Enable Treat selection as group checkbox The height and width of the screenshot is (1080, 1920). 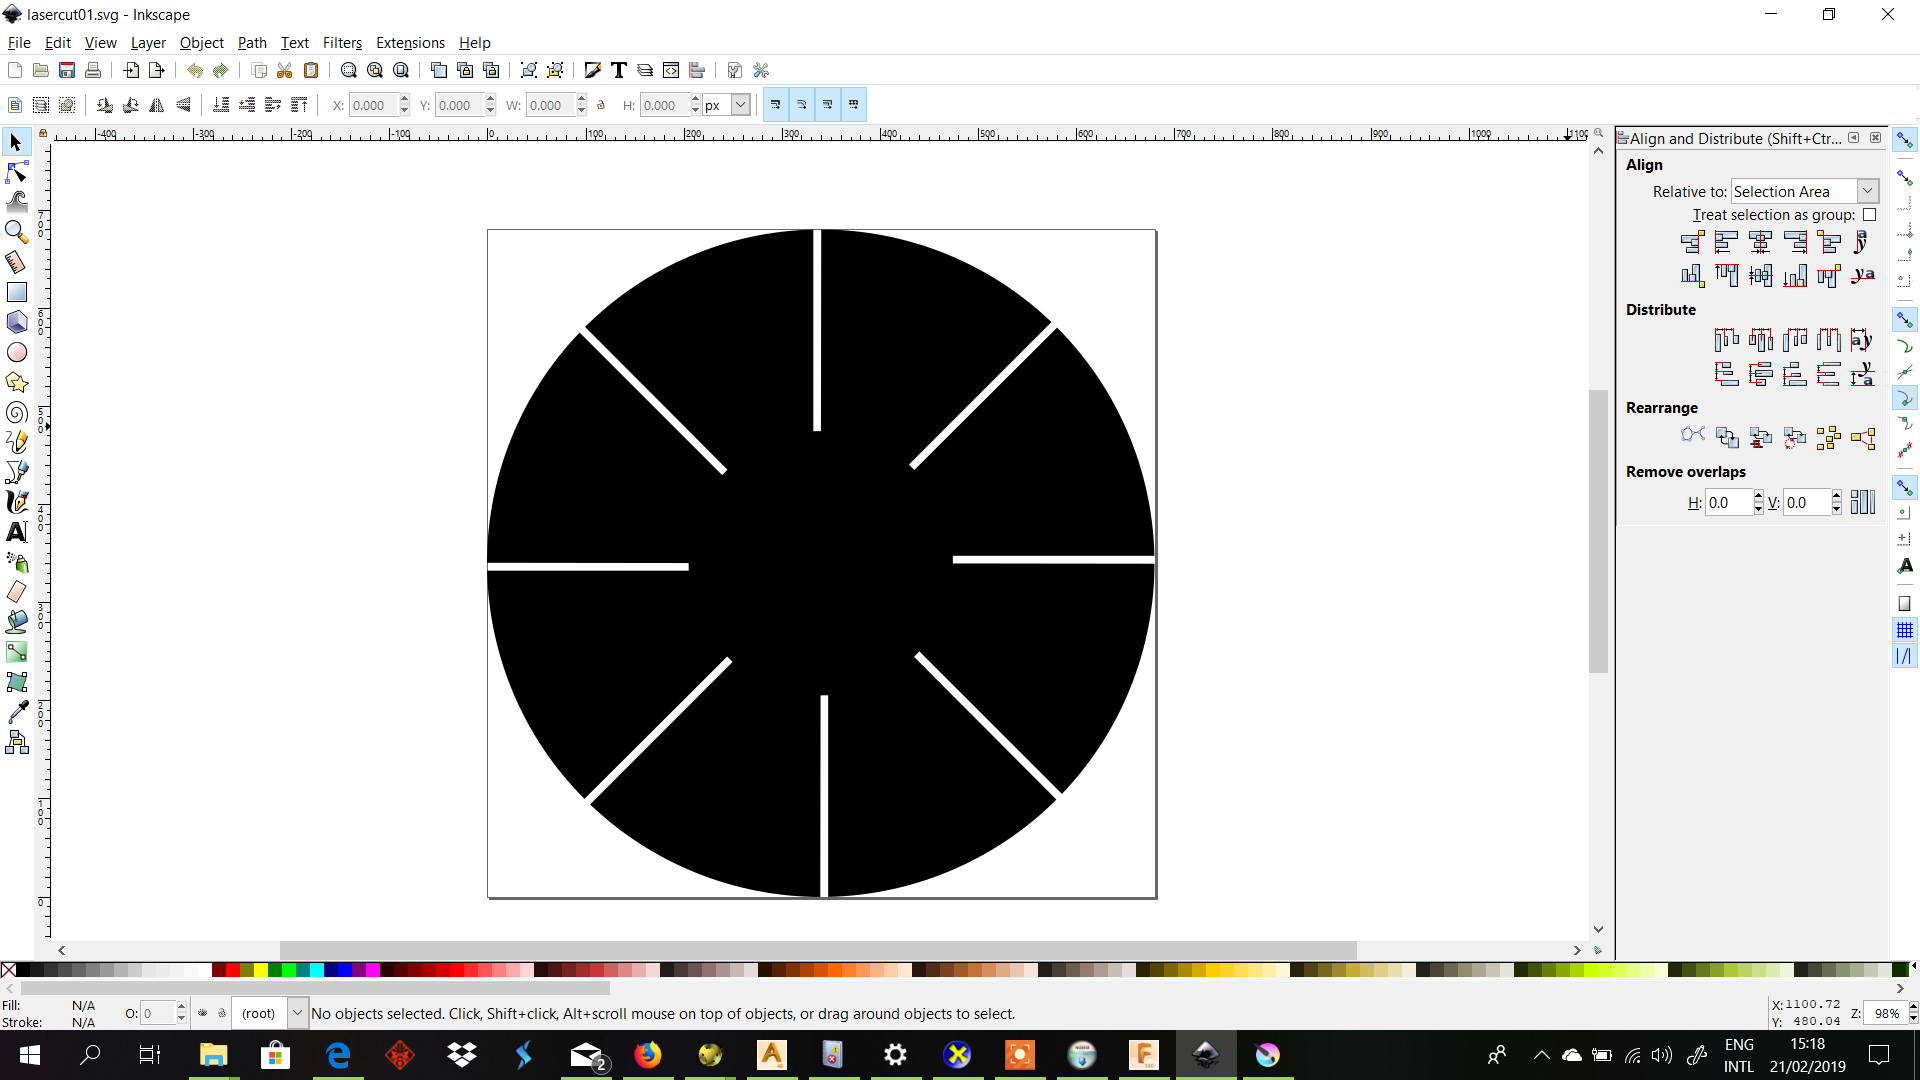click(1869, 215)
